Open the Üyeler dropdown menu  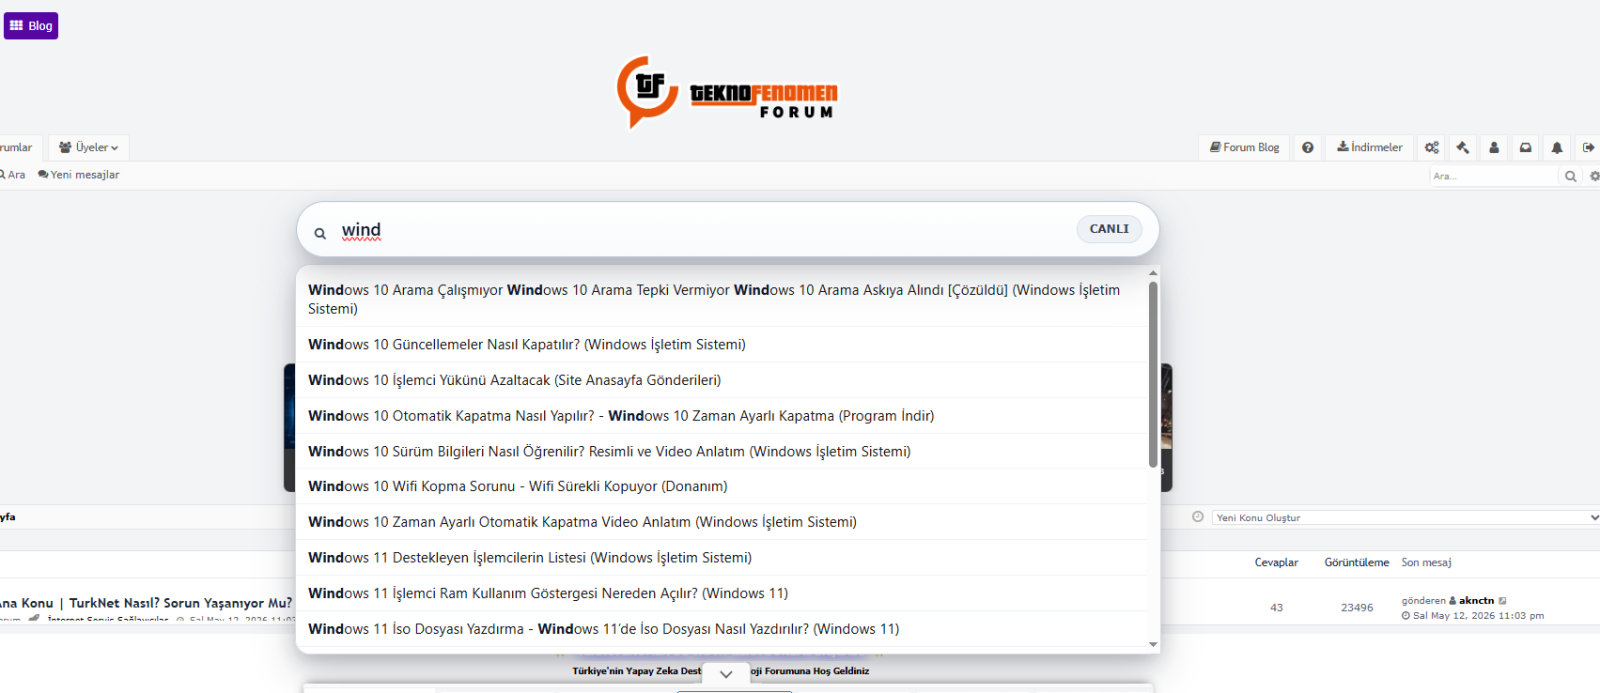(88, 147)
